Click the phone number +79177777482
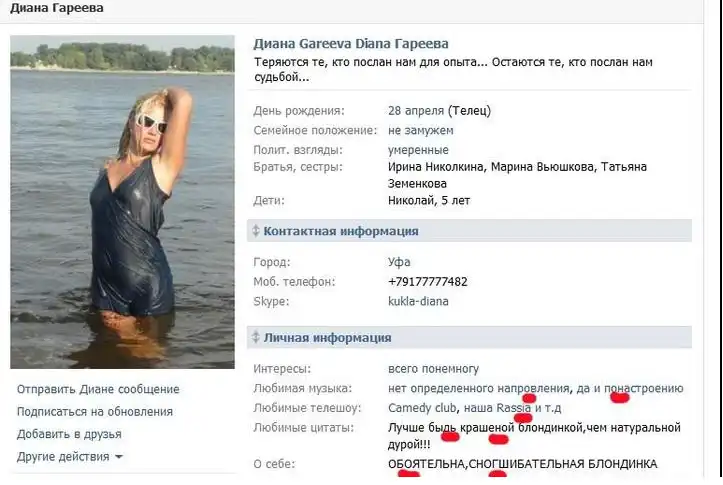723x485 pixels. point(428,282)
